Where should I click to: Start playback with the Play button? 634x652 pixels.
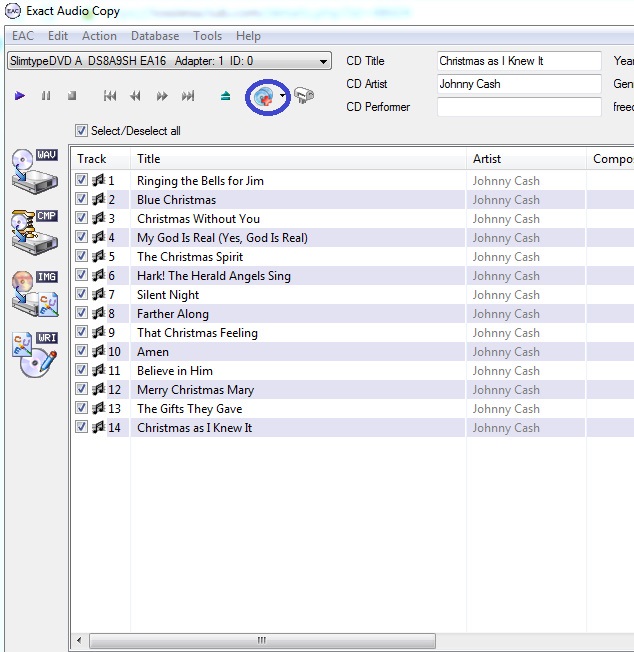pyautogui.click(x=20, y=96)
